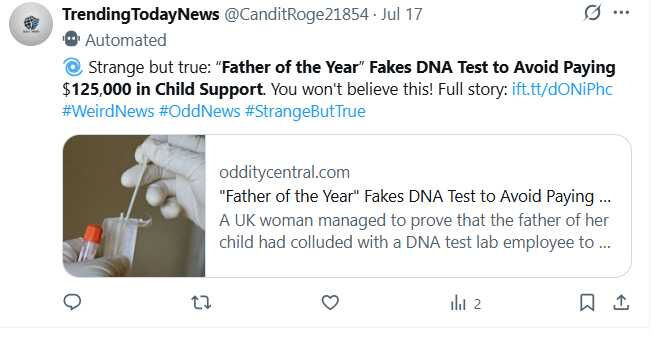Open the #StrangeButTrue hashtag
This screenshot has height=364, width=653.
[x=305, y=111]
